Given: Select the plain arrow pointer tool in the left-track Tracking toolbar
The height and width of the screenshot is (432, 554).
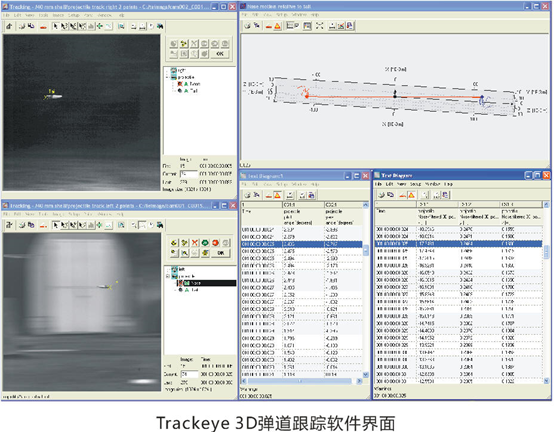Looking at the screenshot, I should [55, 225].
